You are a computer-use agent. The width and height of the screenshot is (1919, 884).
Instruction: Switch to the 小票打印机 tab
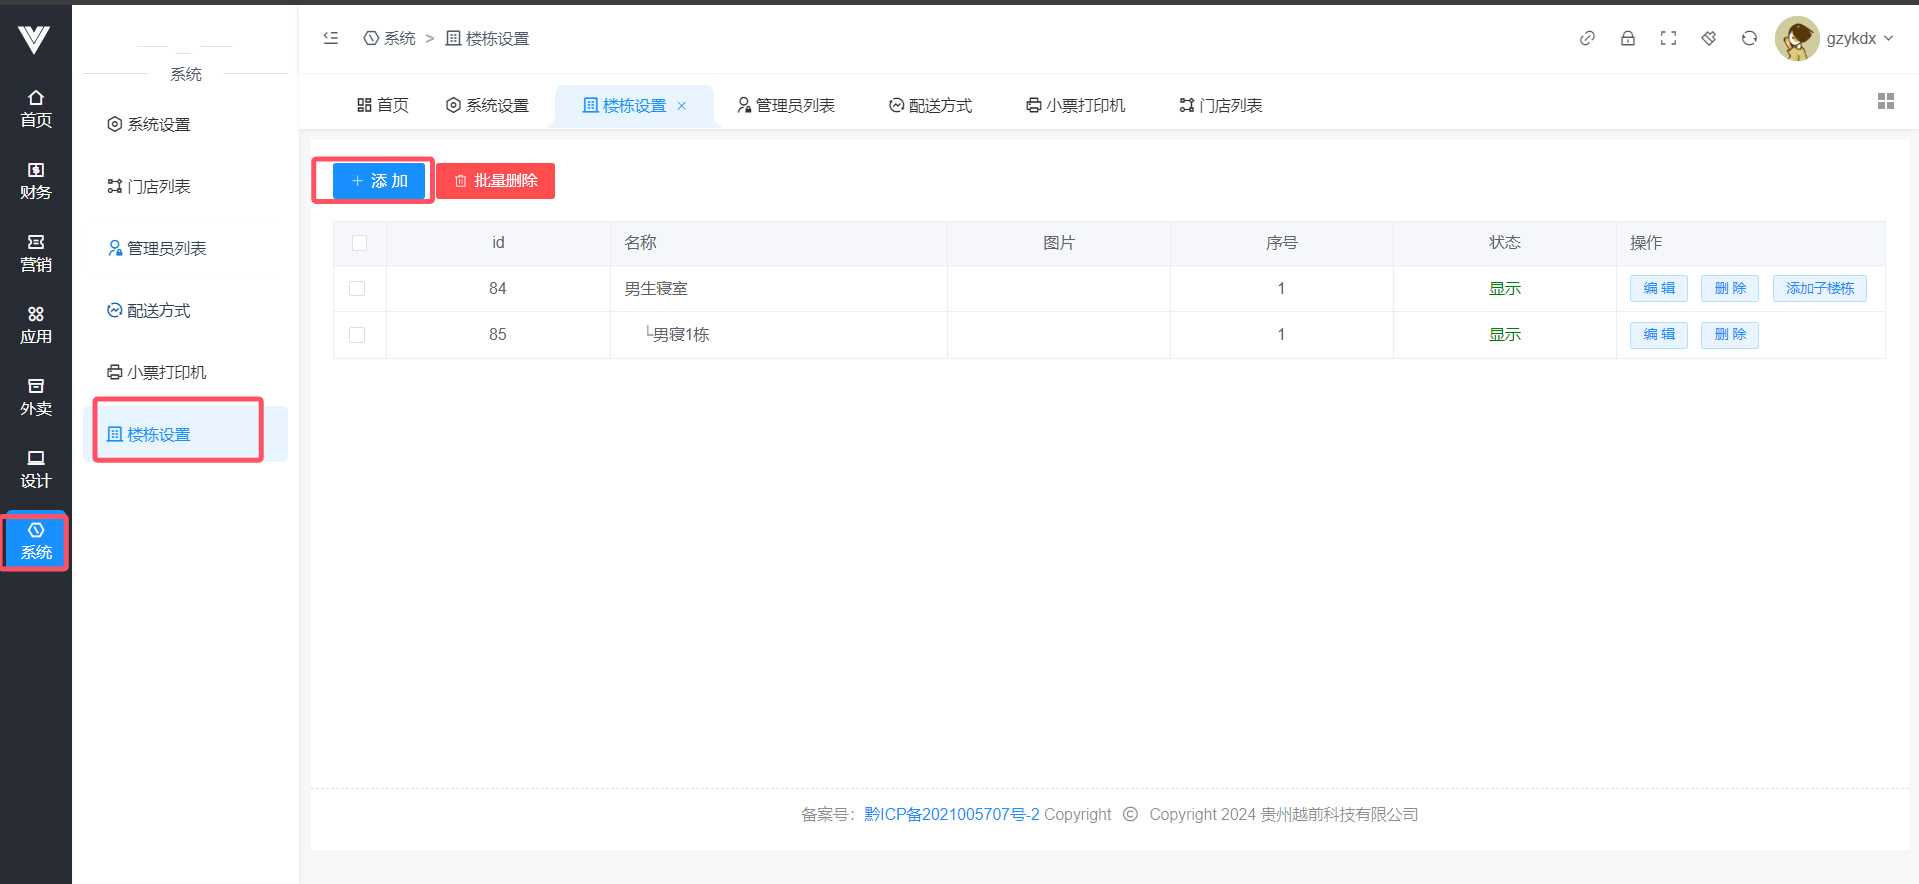click(1076, 105)
